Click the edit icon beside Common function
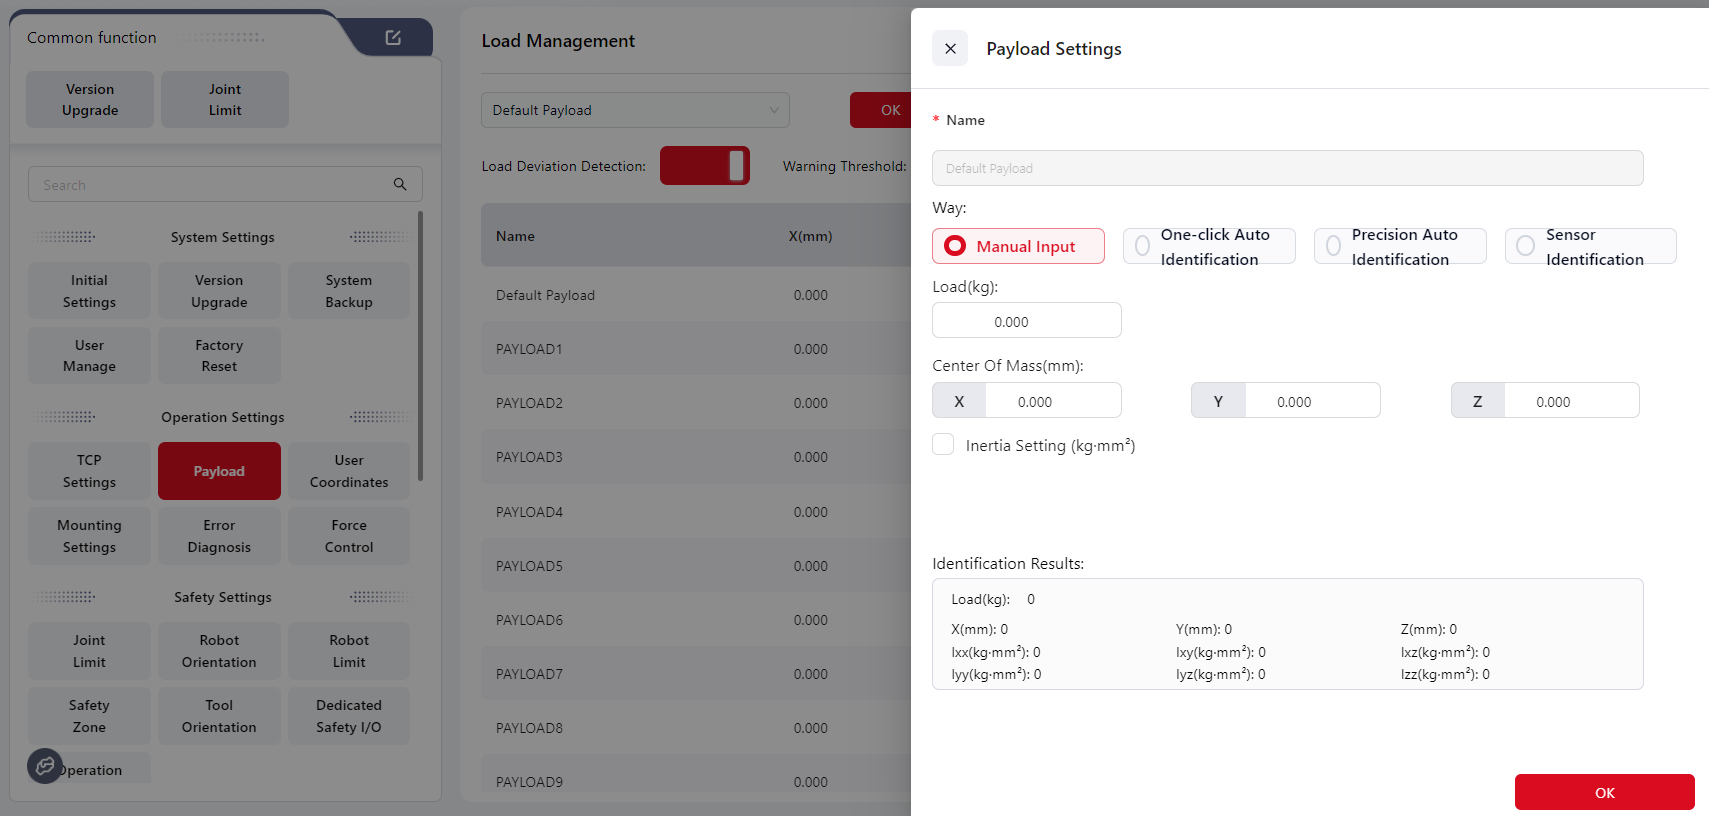Viewport: 1709px width, 816px height. coord(393,38)
